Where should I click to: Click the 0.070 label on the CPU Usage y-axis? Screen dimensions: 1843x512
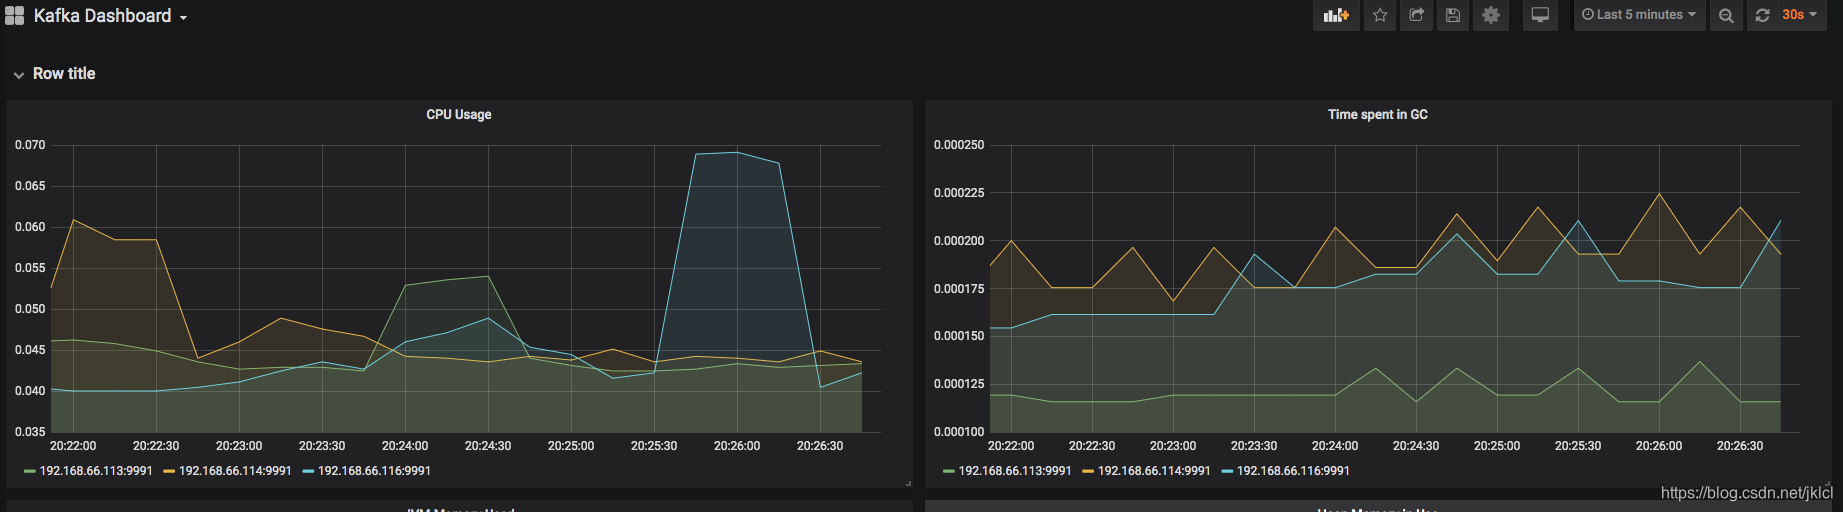30,145
